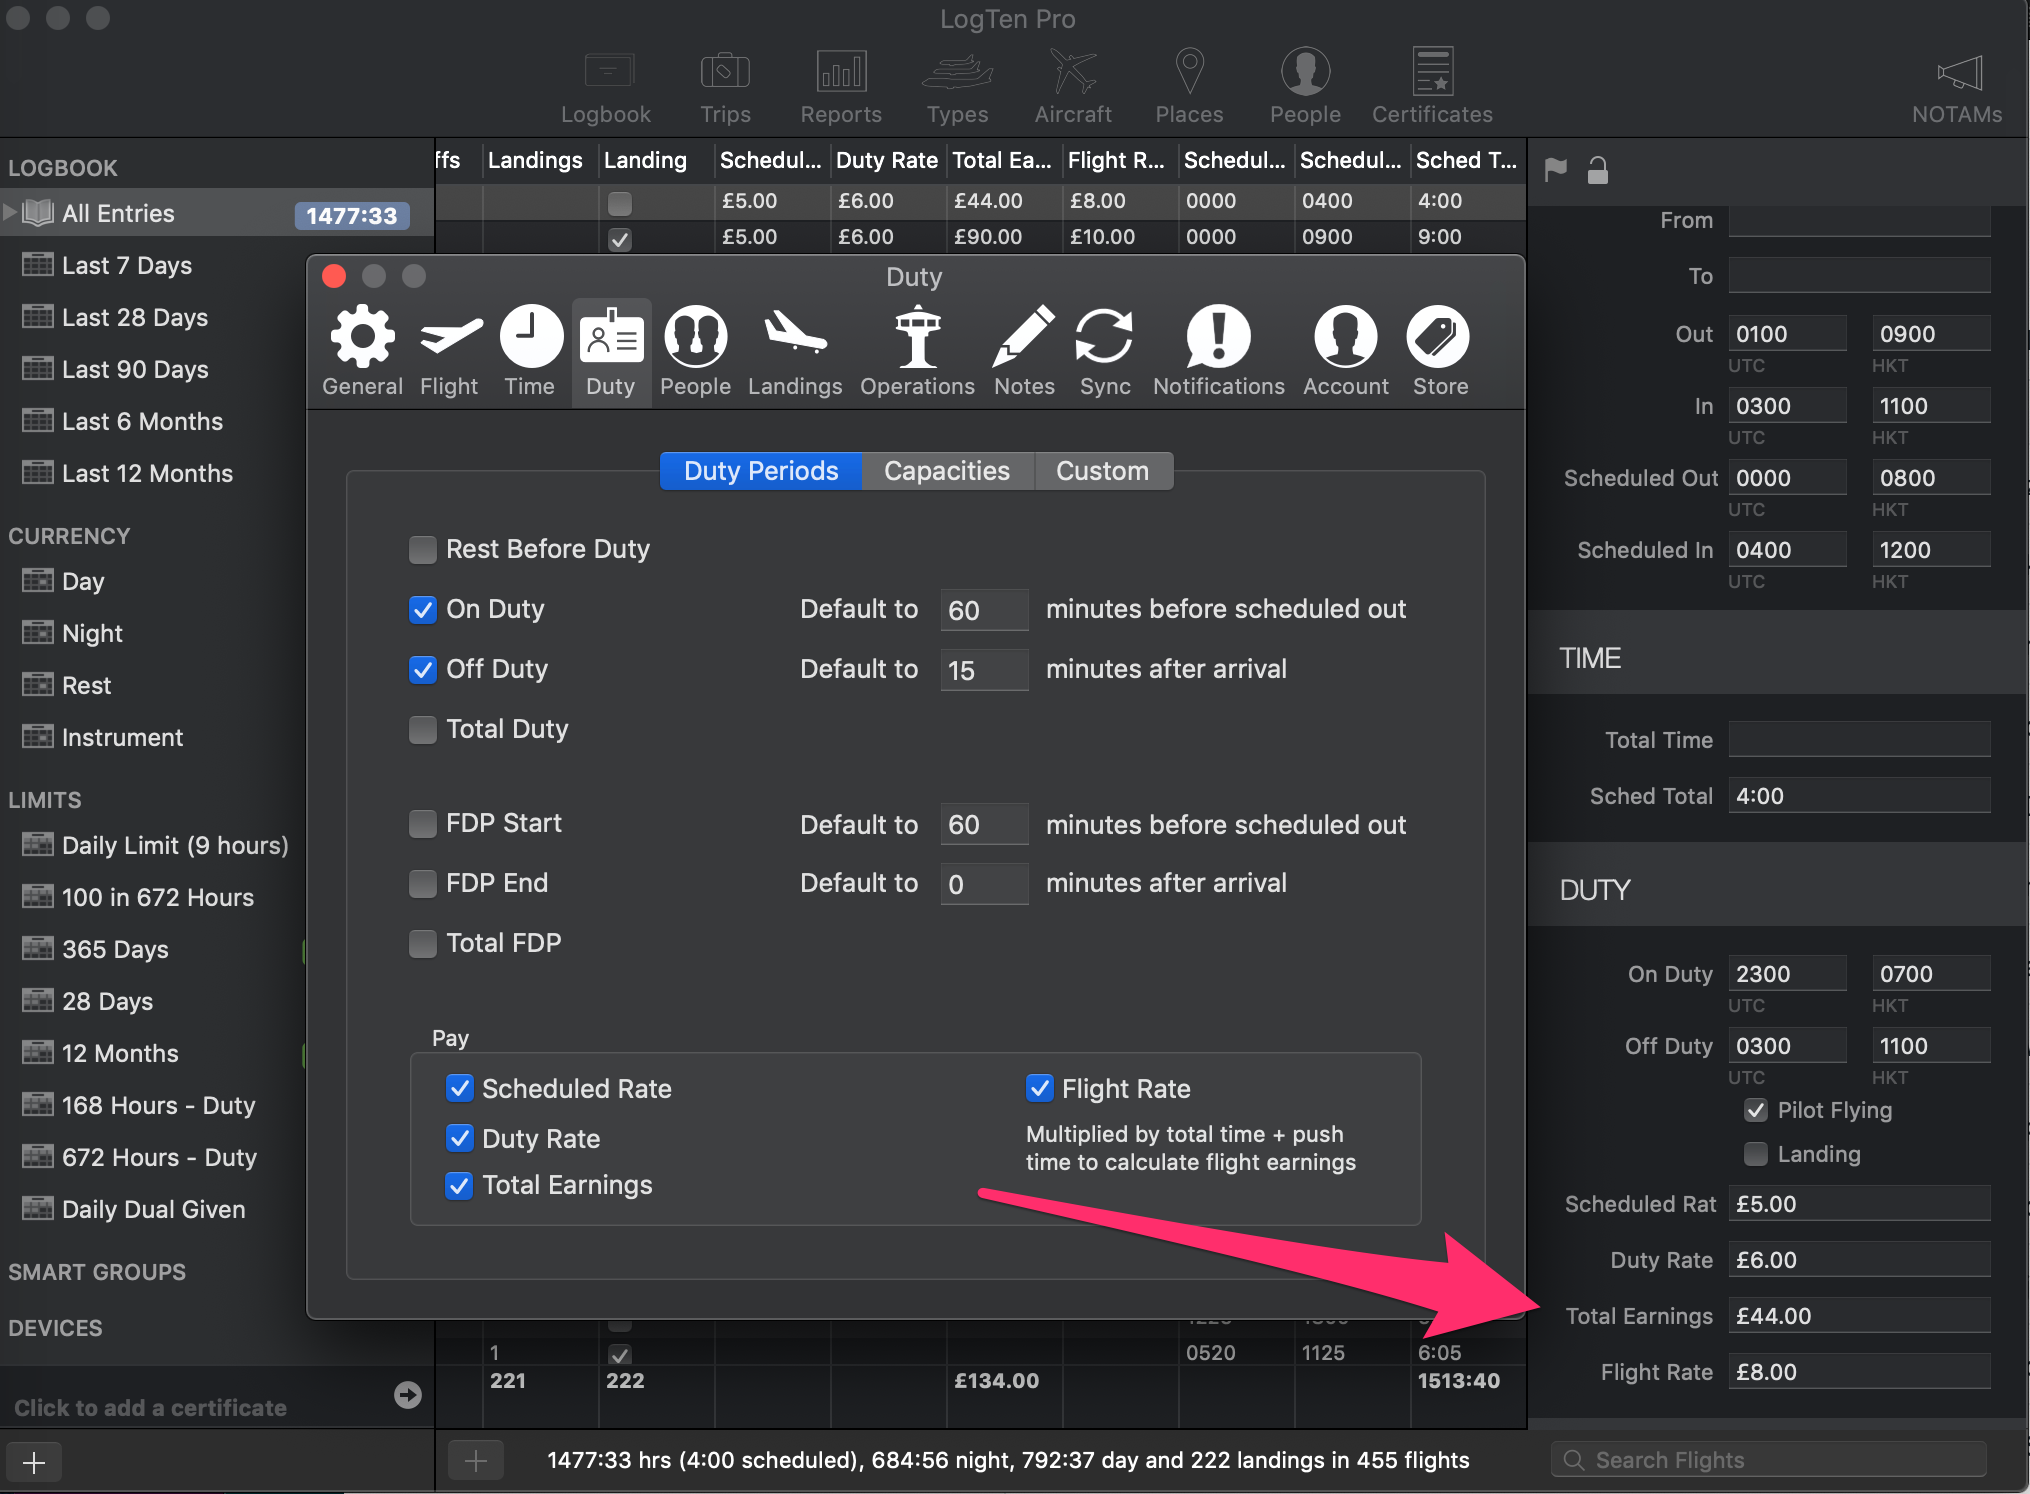Click the On Duty default minutes field
Screen dimensions: 2030x1494
tap(984, 610)
